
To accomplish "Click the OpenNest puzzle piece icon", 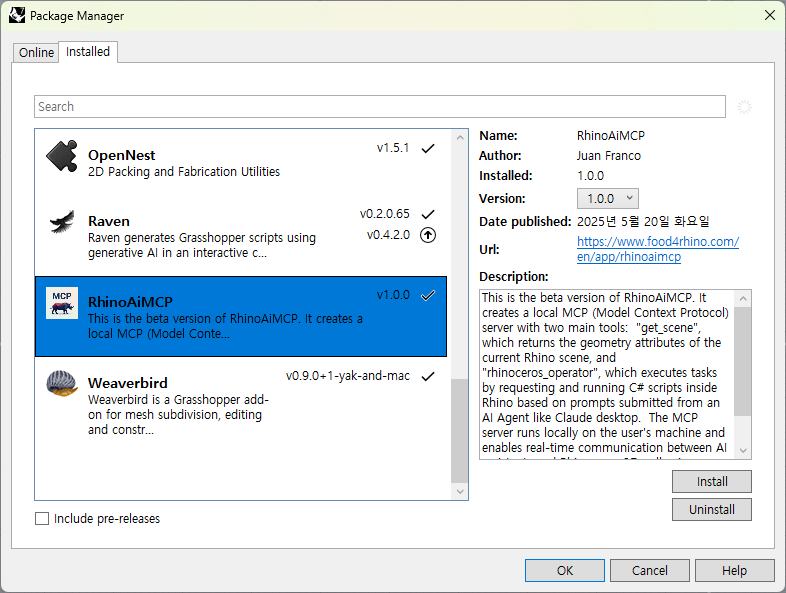I will point(62,156).
